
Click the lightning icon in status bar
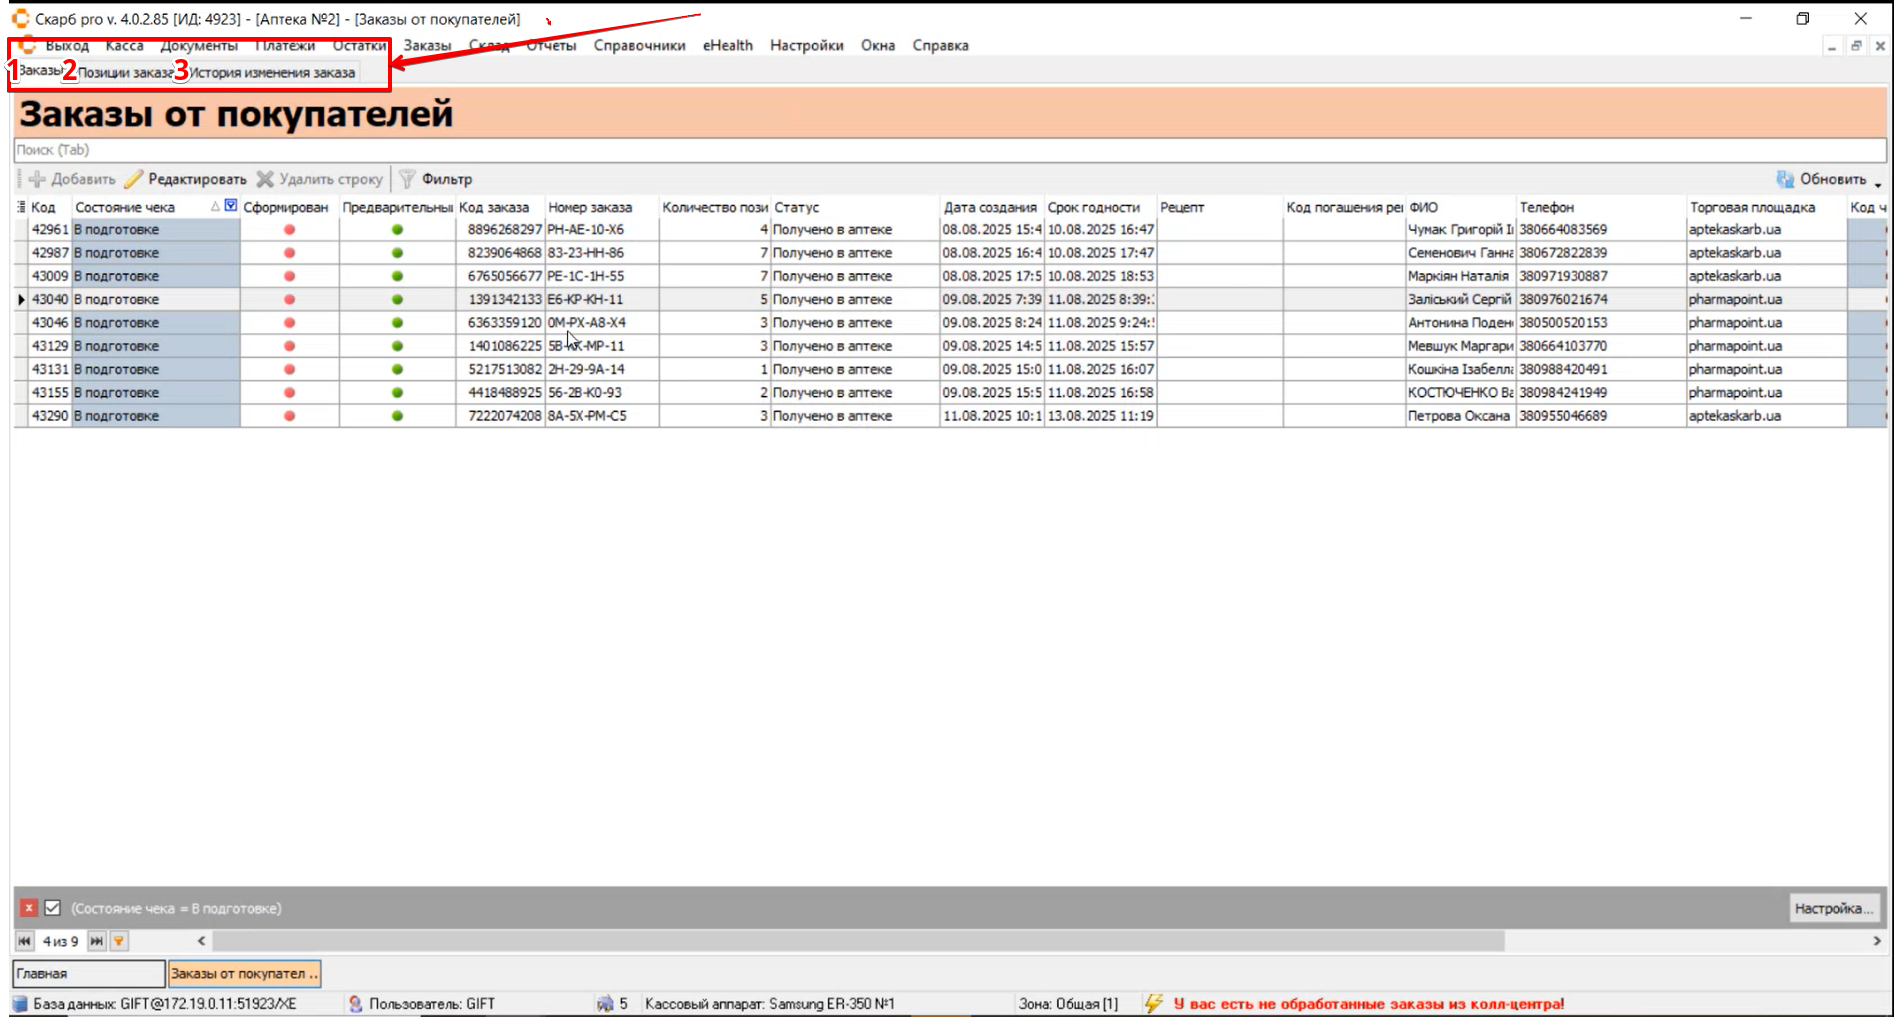(1153, 1003)
